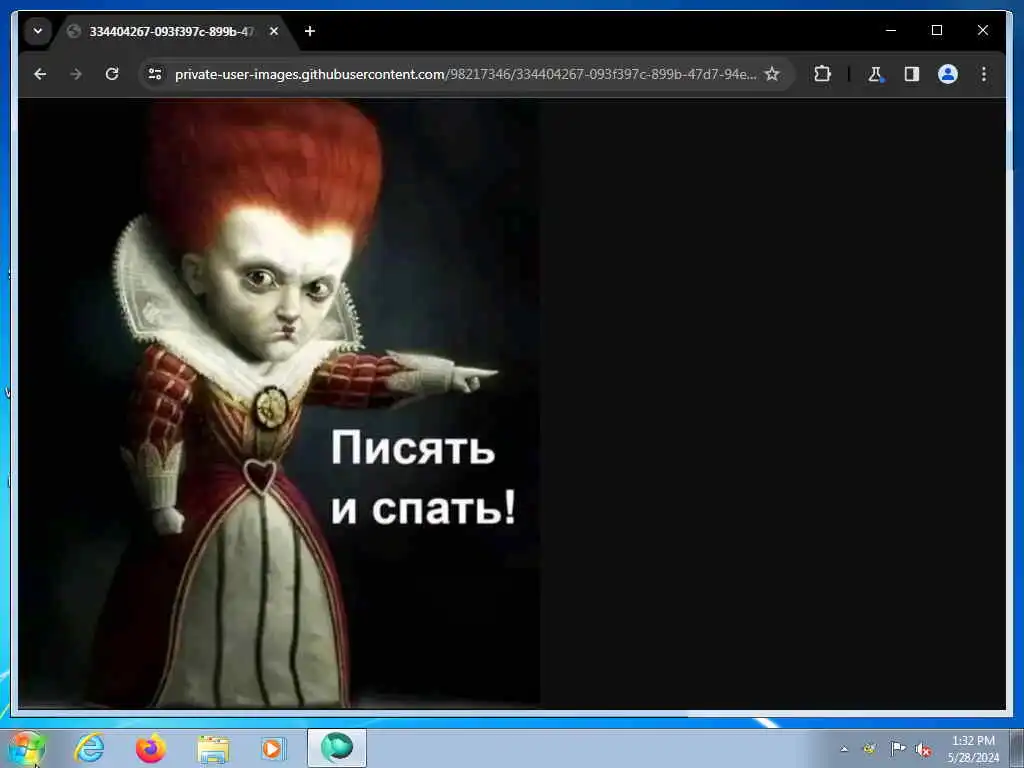Reload the current page
Viewport: 1024px width, 768px height.
[x=112, y=74]
